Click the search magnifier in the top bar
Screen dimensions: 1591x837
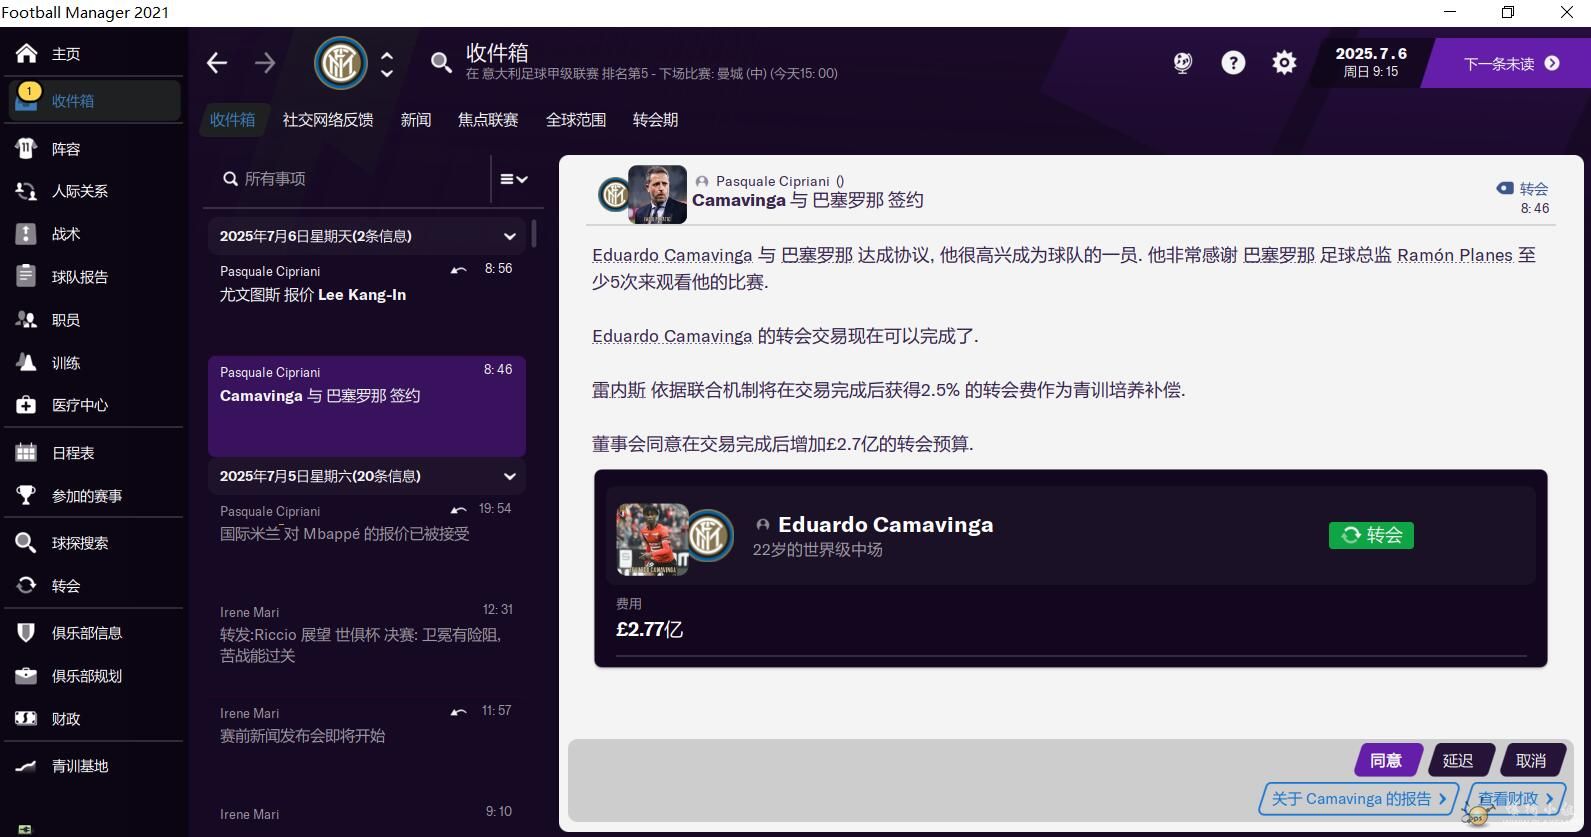441,63
